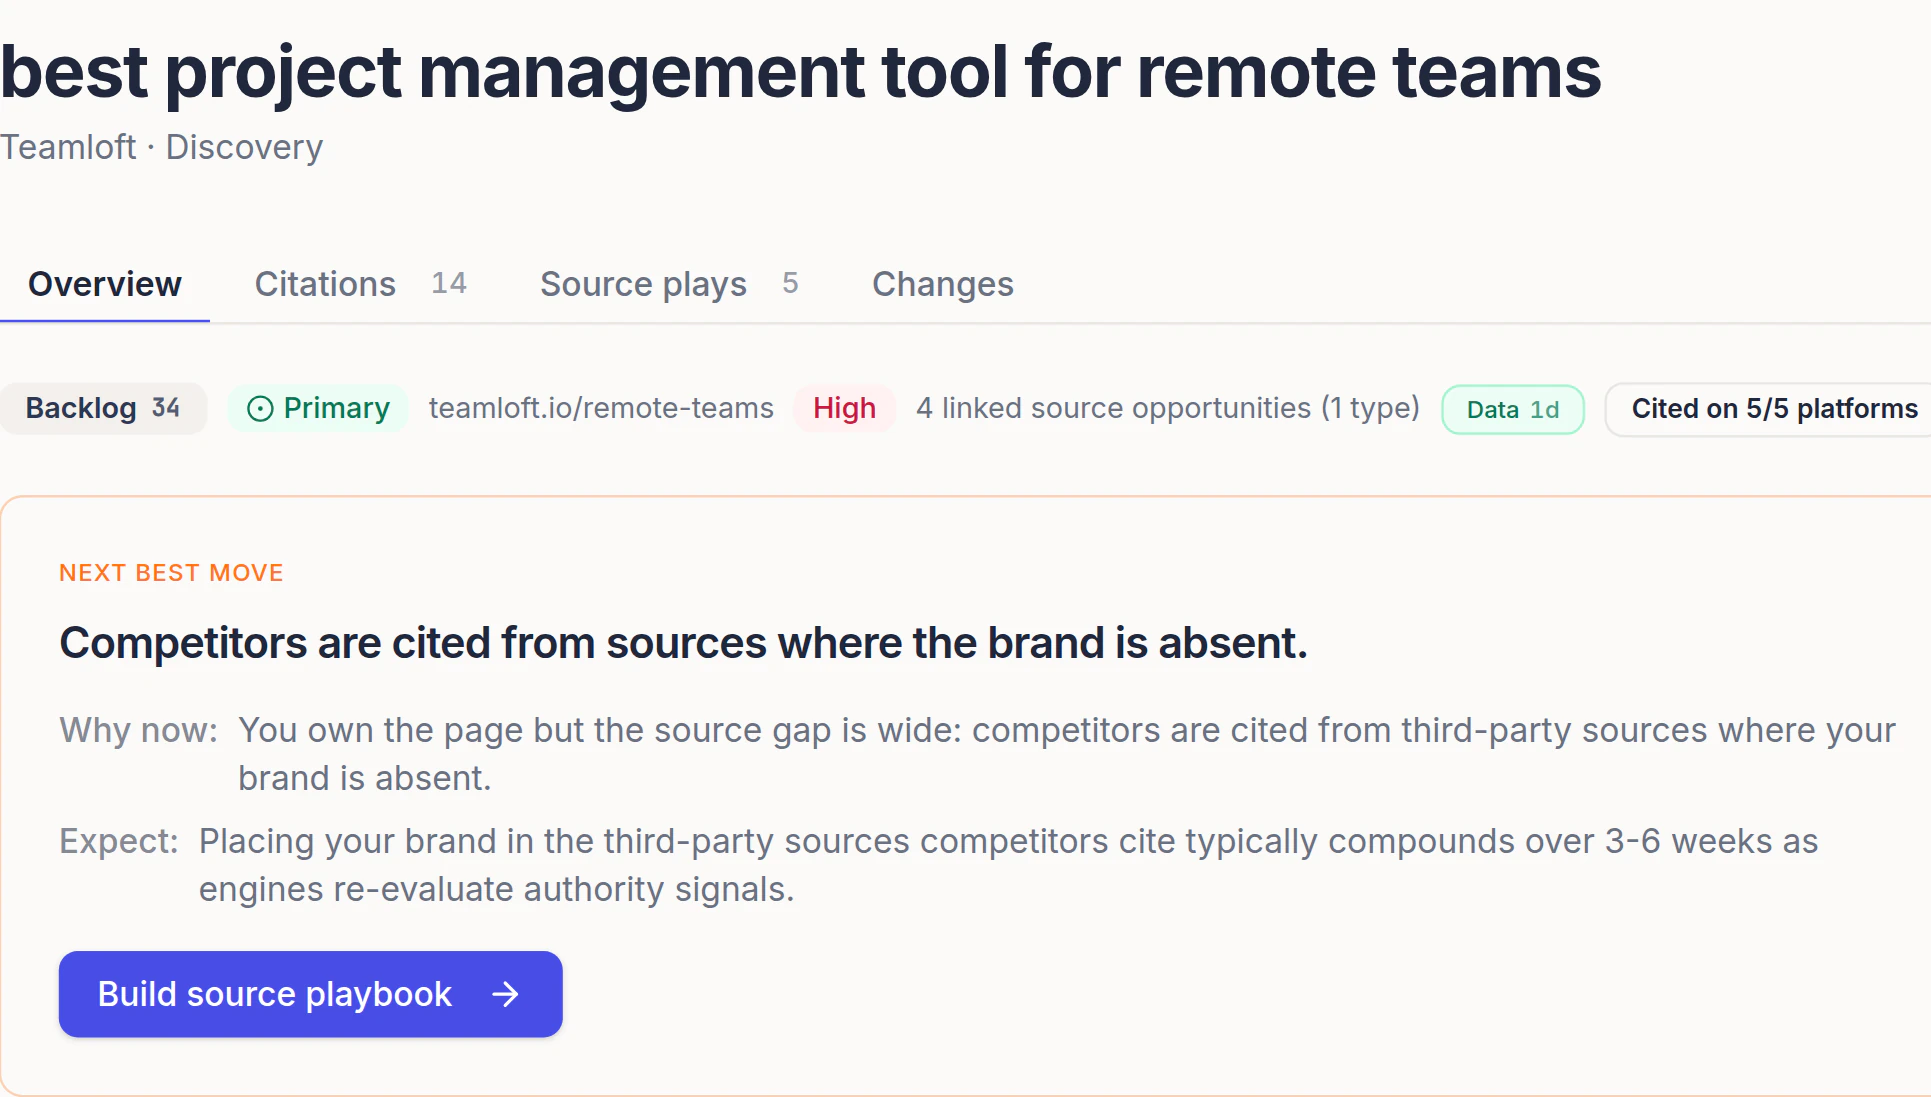This screenshot has height=1097, width=1931.
Task: Click the Data 1d freshness badge
Action: pos(1512,409)
